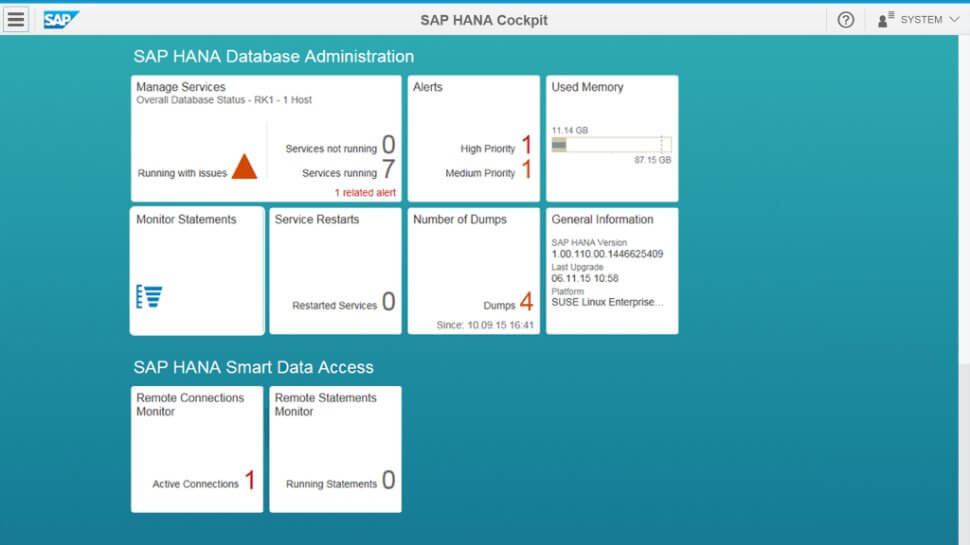The image size is (970, 545).
Task: Open the Alerts tile
Action: pos(473,110)
